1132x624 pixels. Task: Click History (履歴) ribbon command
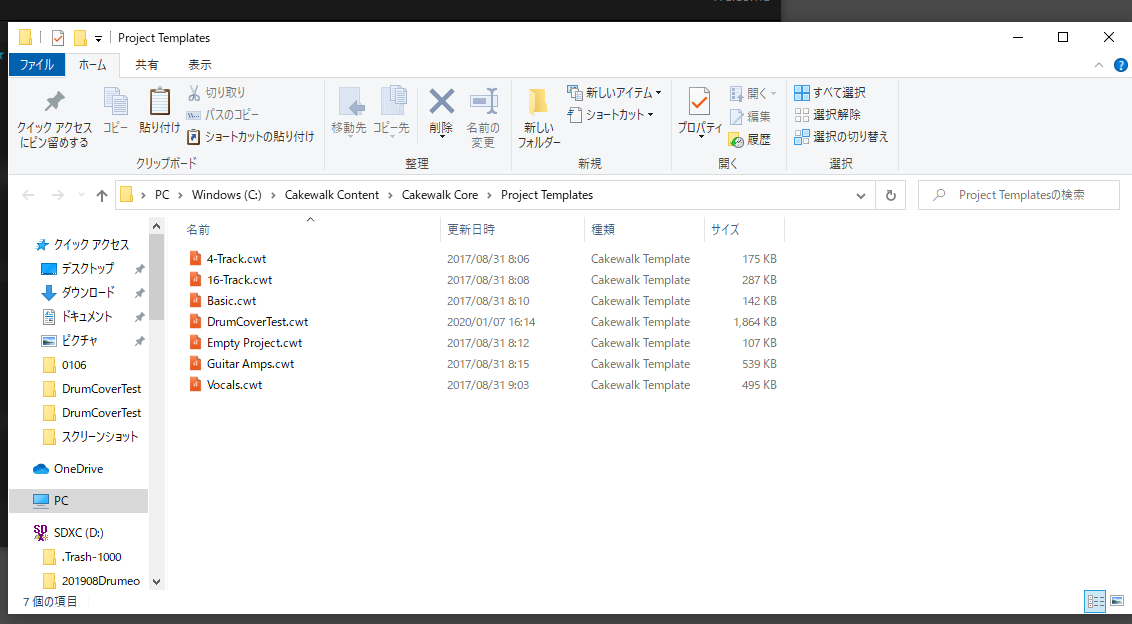pos(750,139)
